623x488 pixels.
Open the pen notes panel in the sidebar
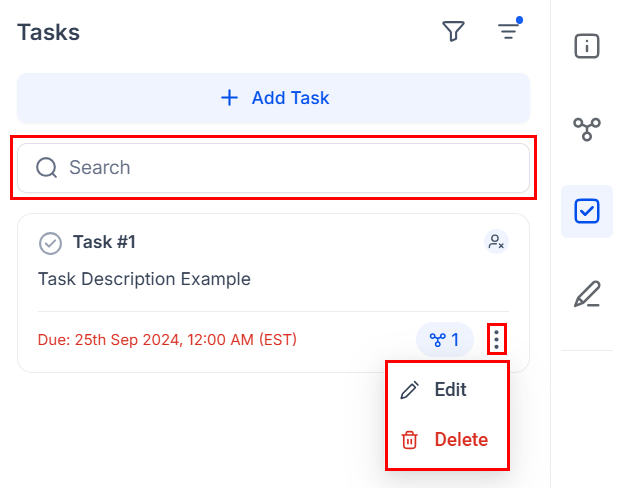click(587, 294)
